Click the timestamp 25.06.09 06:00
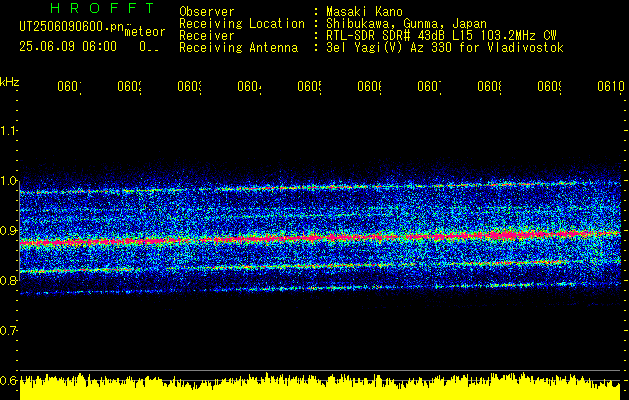The image size is (629, 400). tap(68, 47)
